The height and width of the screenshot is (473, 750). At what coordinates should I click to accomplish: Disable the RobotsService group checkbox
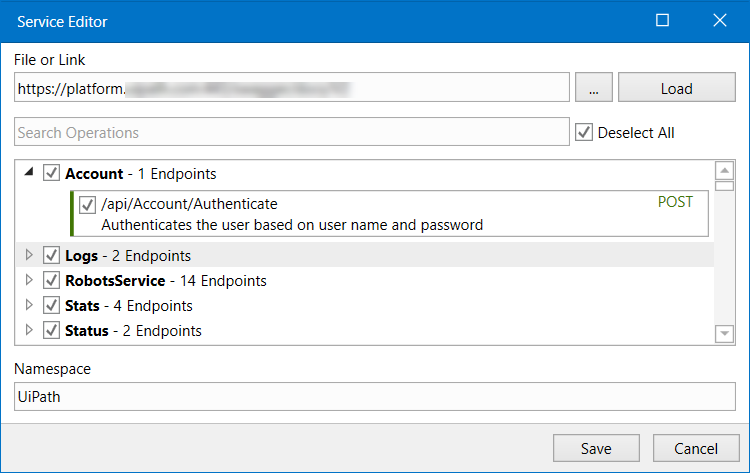52,280
